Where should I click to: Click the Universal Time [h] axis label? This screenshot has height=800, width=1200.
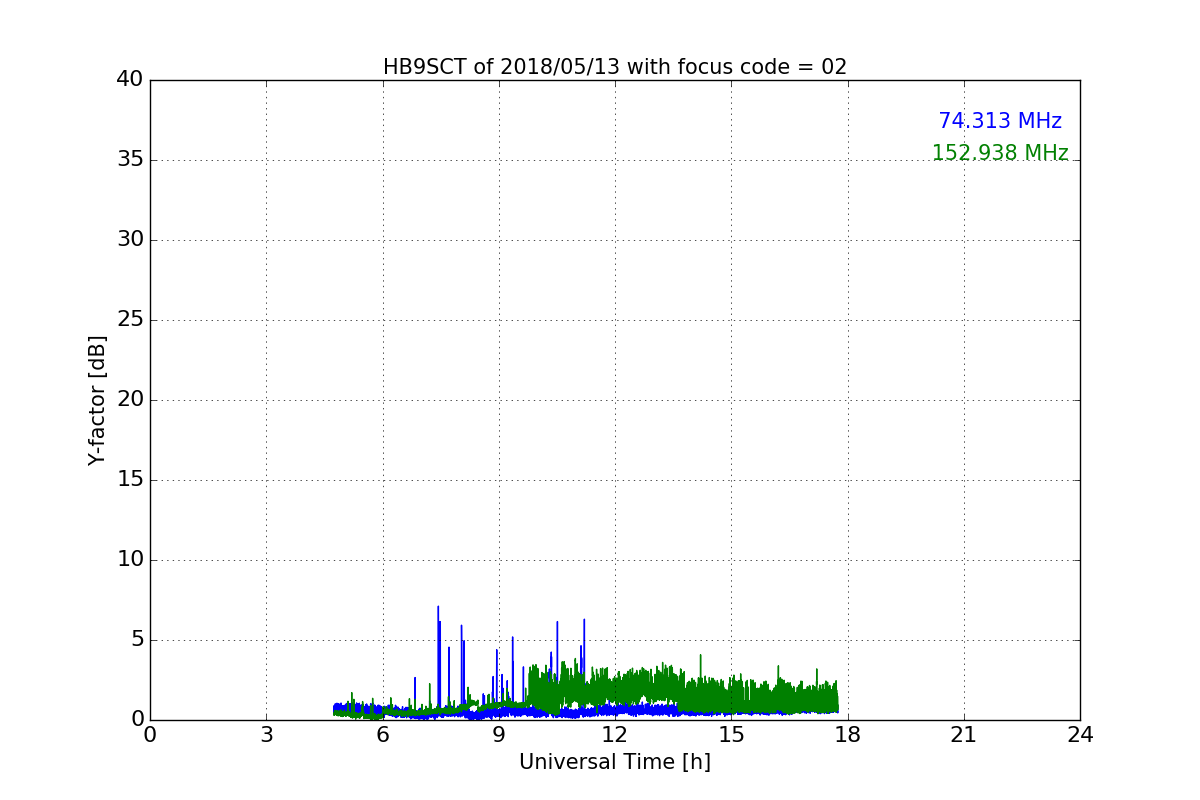[x=615, y=762]
